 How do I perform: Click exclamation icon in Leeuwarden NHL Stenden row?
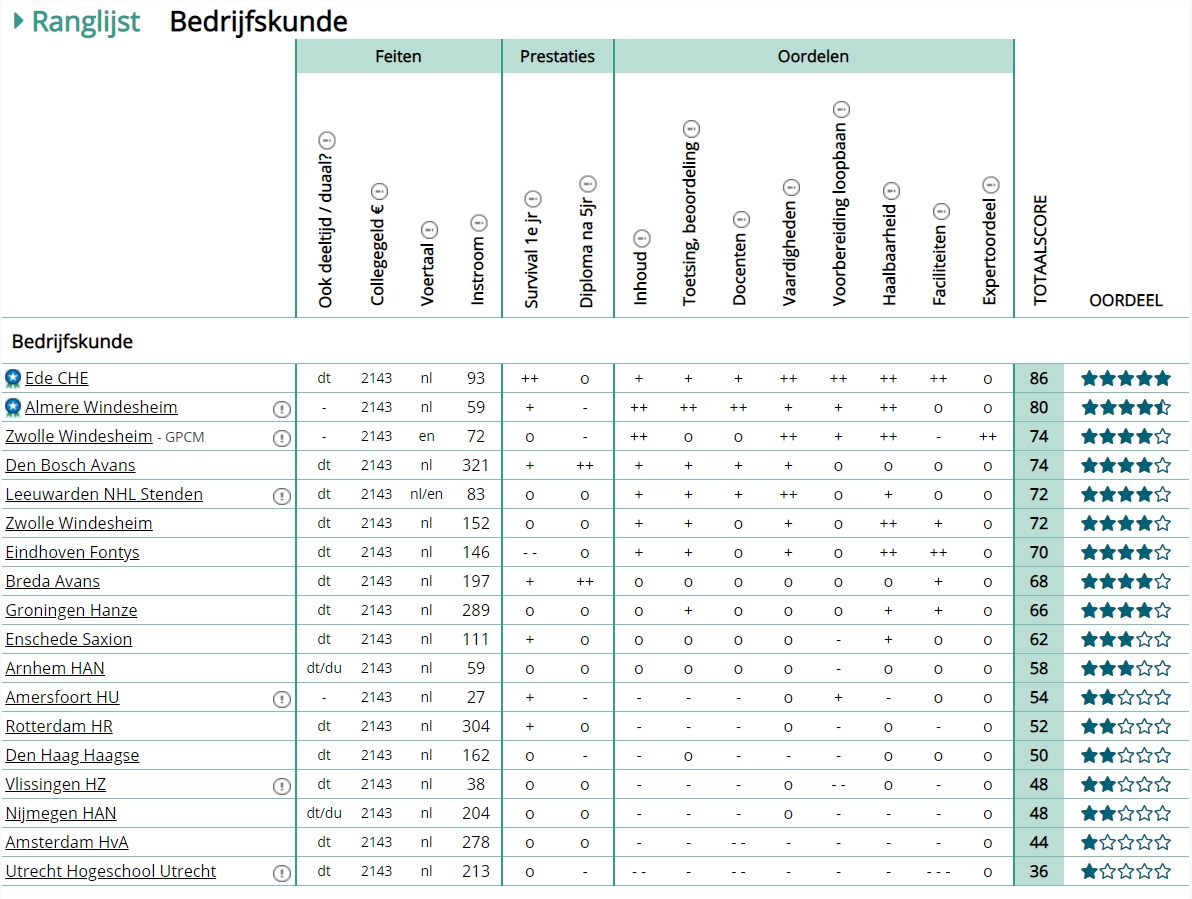[x=281, y=496]
